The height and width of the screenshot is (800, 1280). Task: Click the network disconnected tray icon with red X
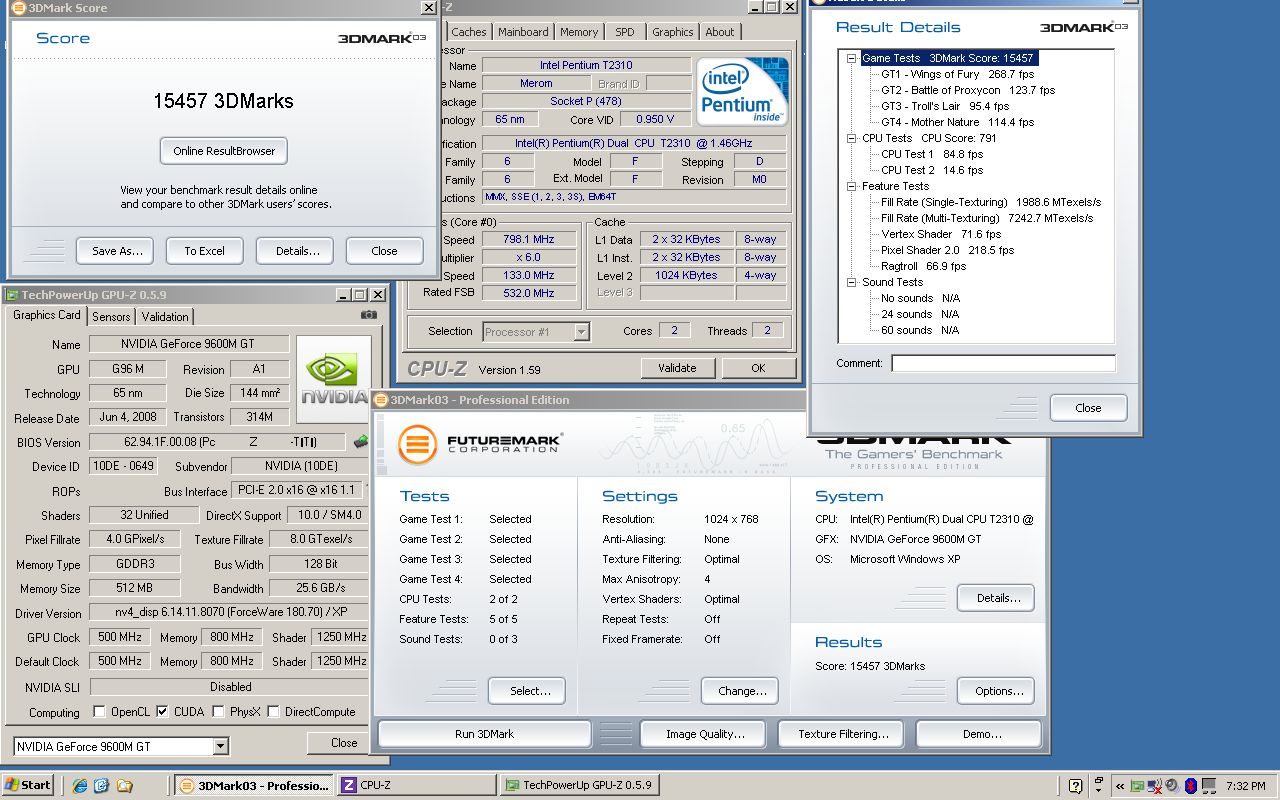1155,785
